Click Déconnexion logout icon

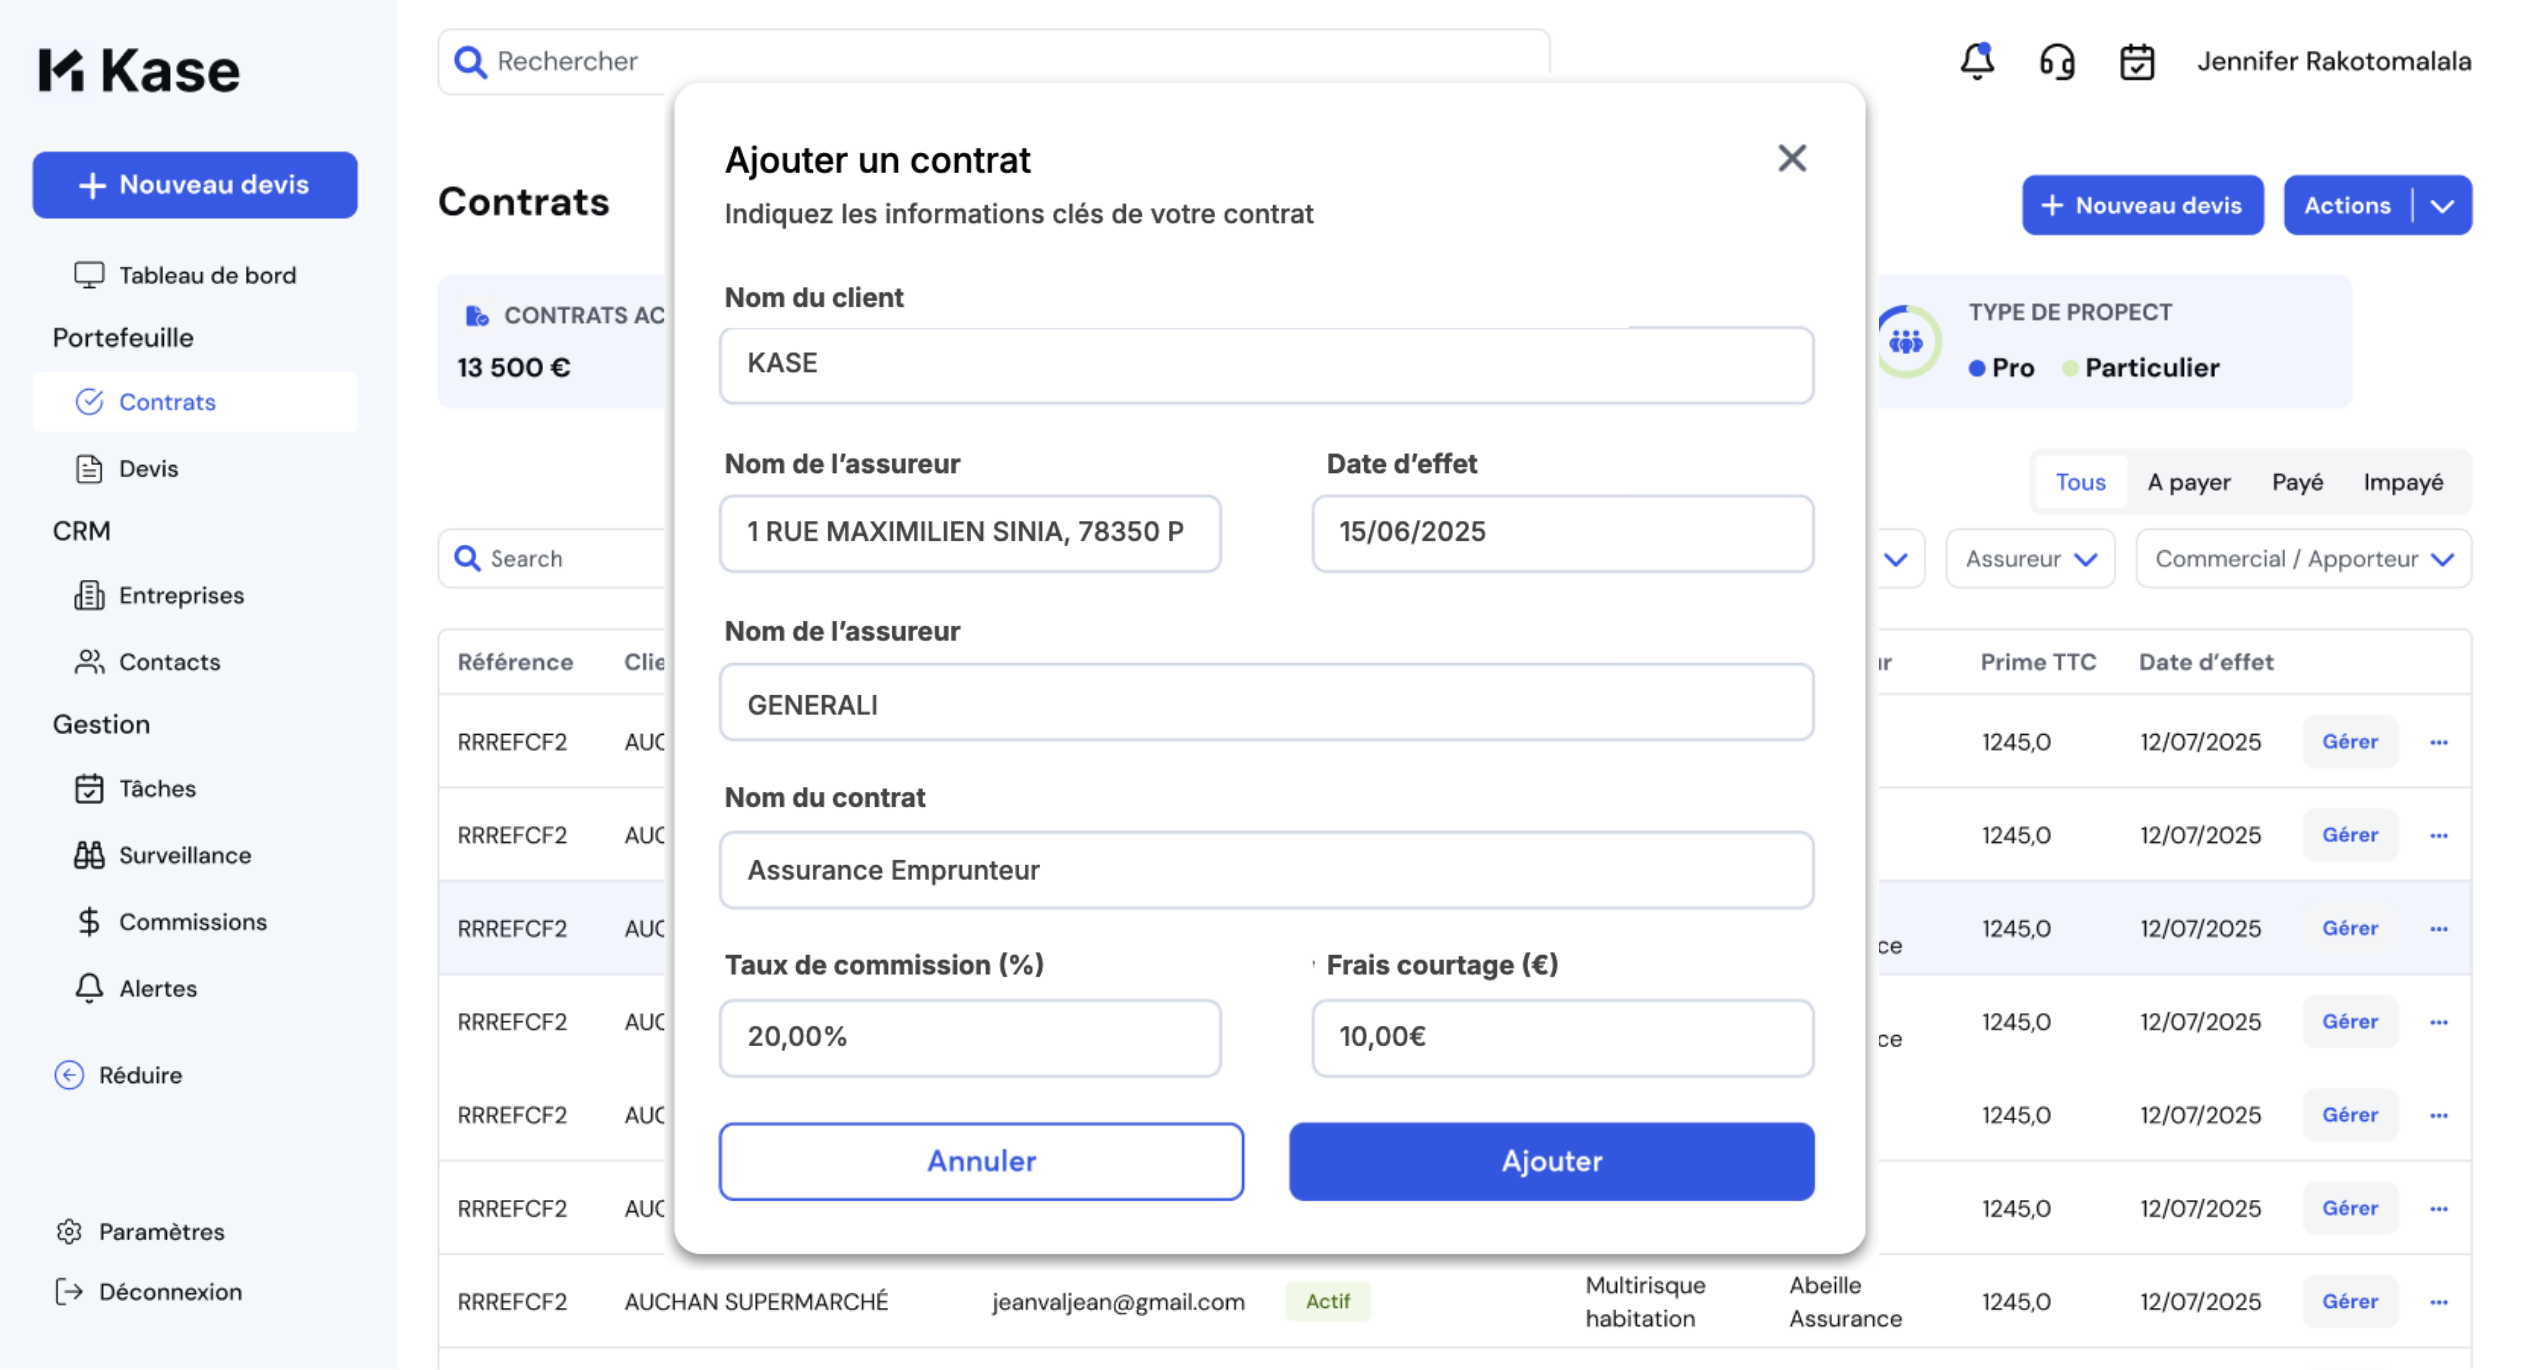click(x=69, y=1292)
